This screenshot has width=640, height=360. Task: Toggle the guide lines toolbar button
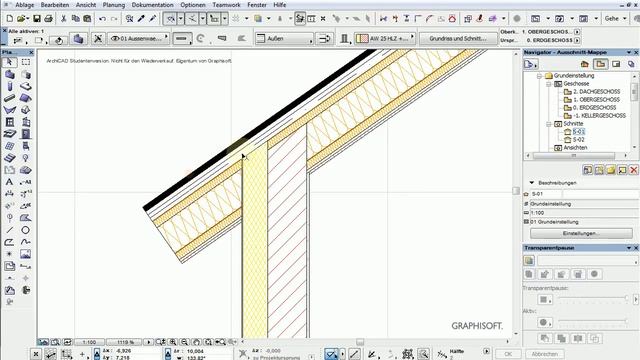coord(191,18)
